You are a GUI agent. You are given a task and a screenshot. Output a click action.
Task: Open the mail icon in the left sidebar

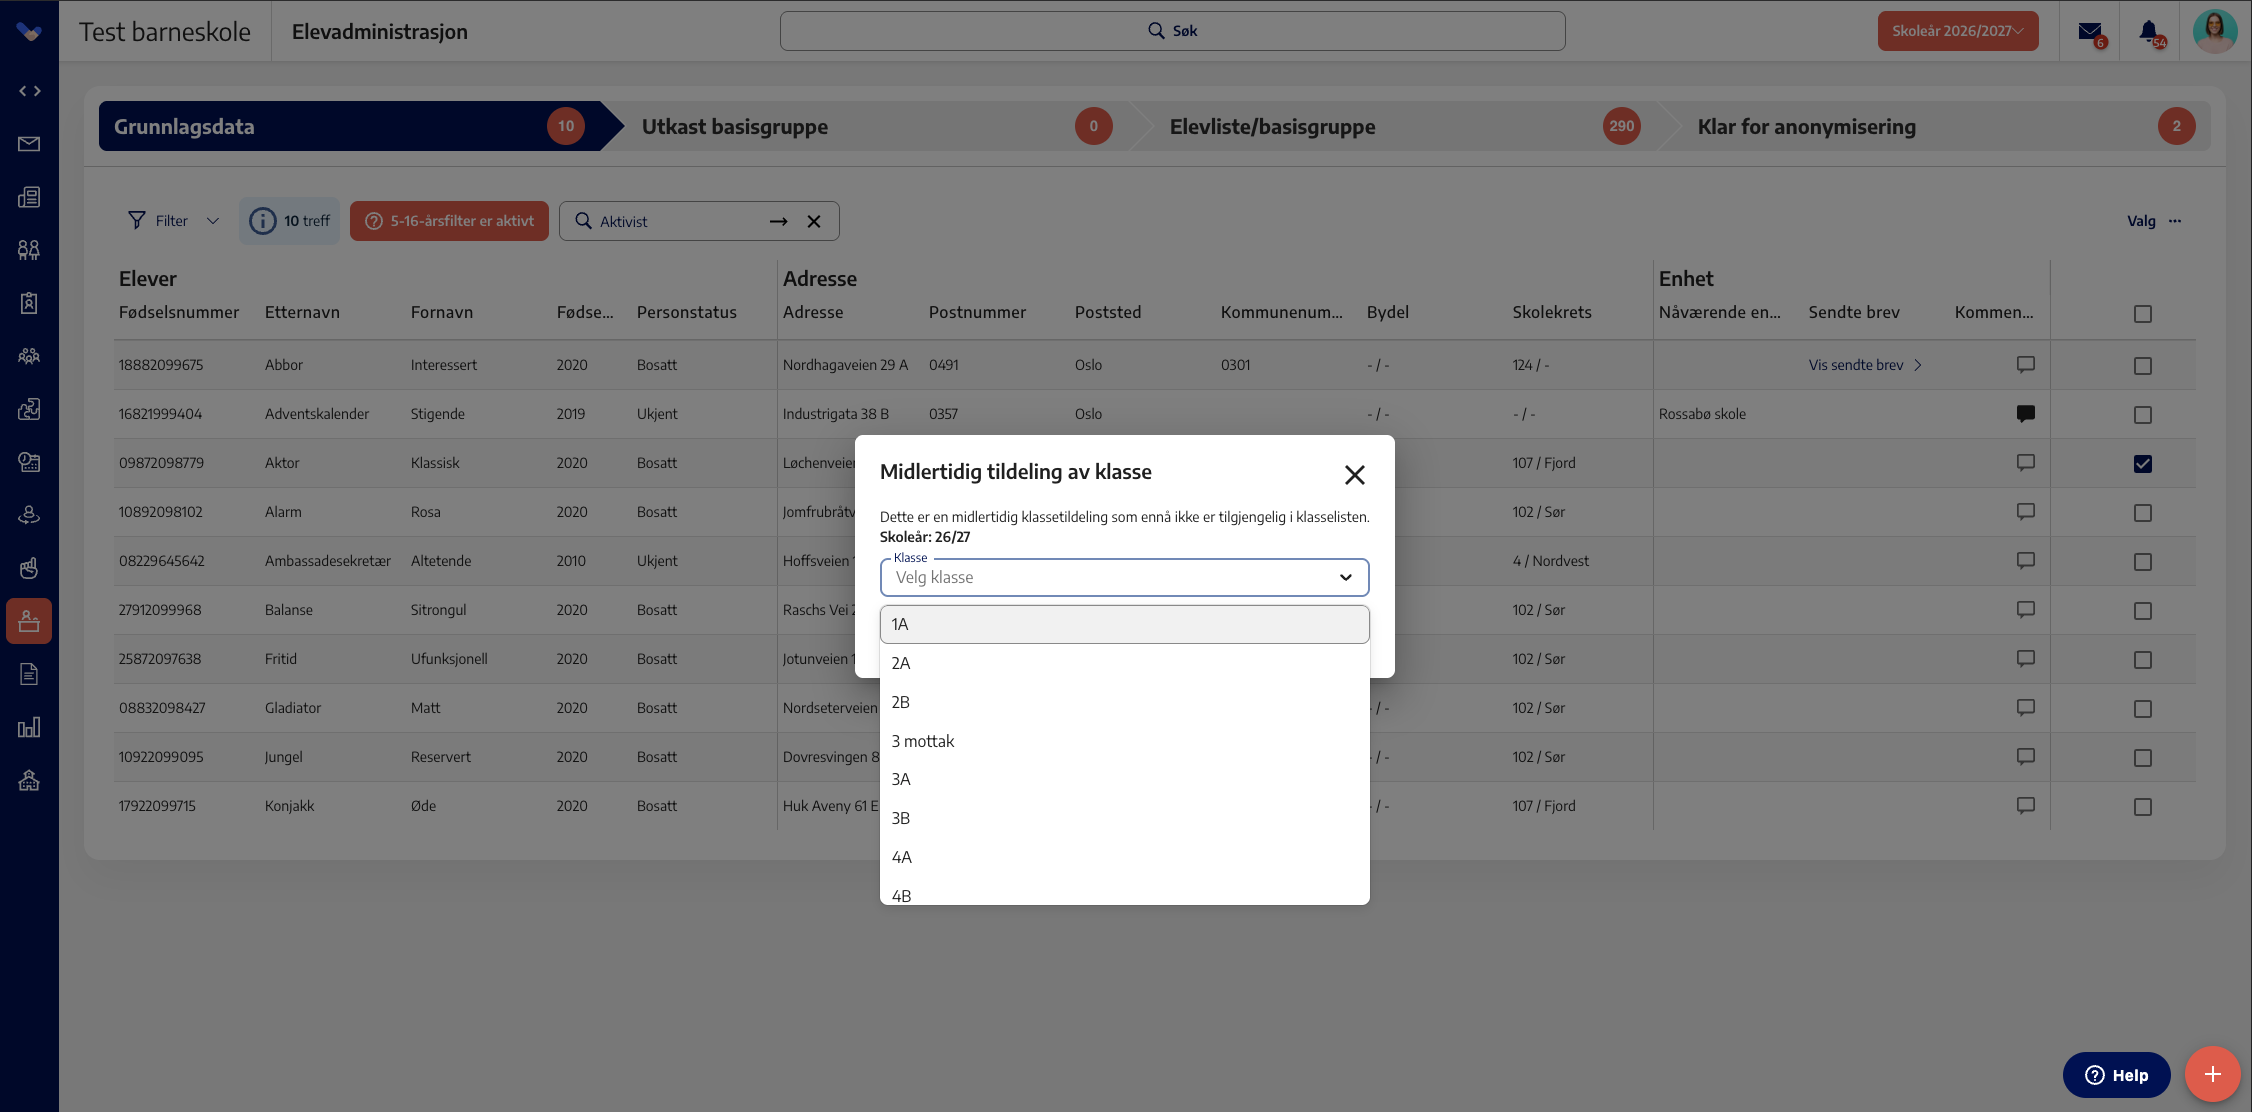click(x=29, y=144)
